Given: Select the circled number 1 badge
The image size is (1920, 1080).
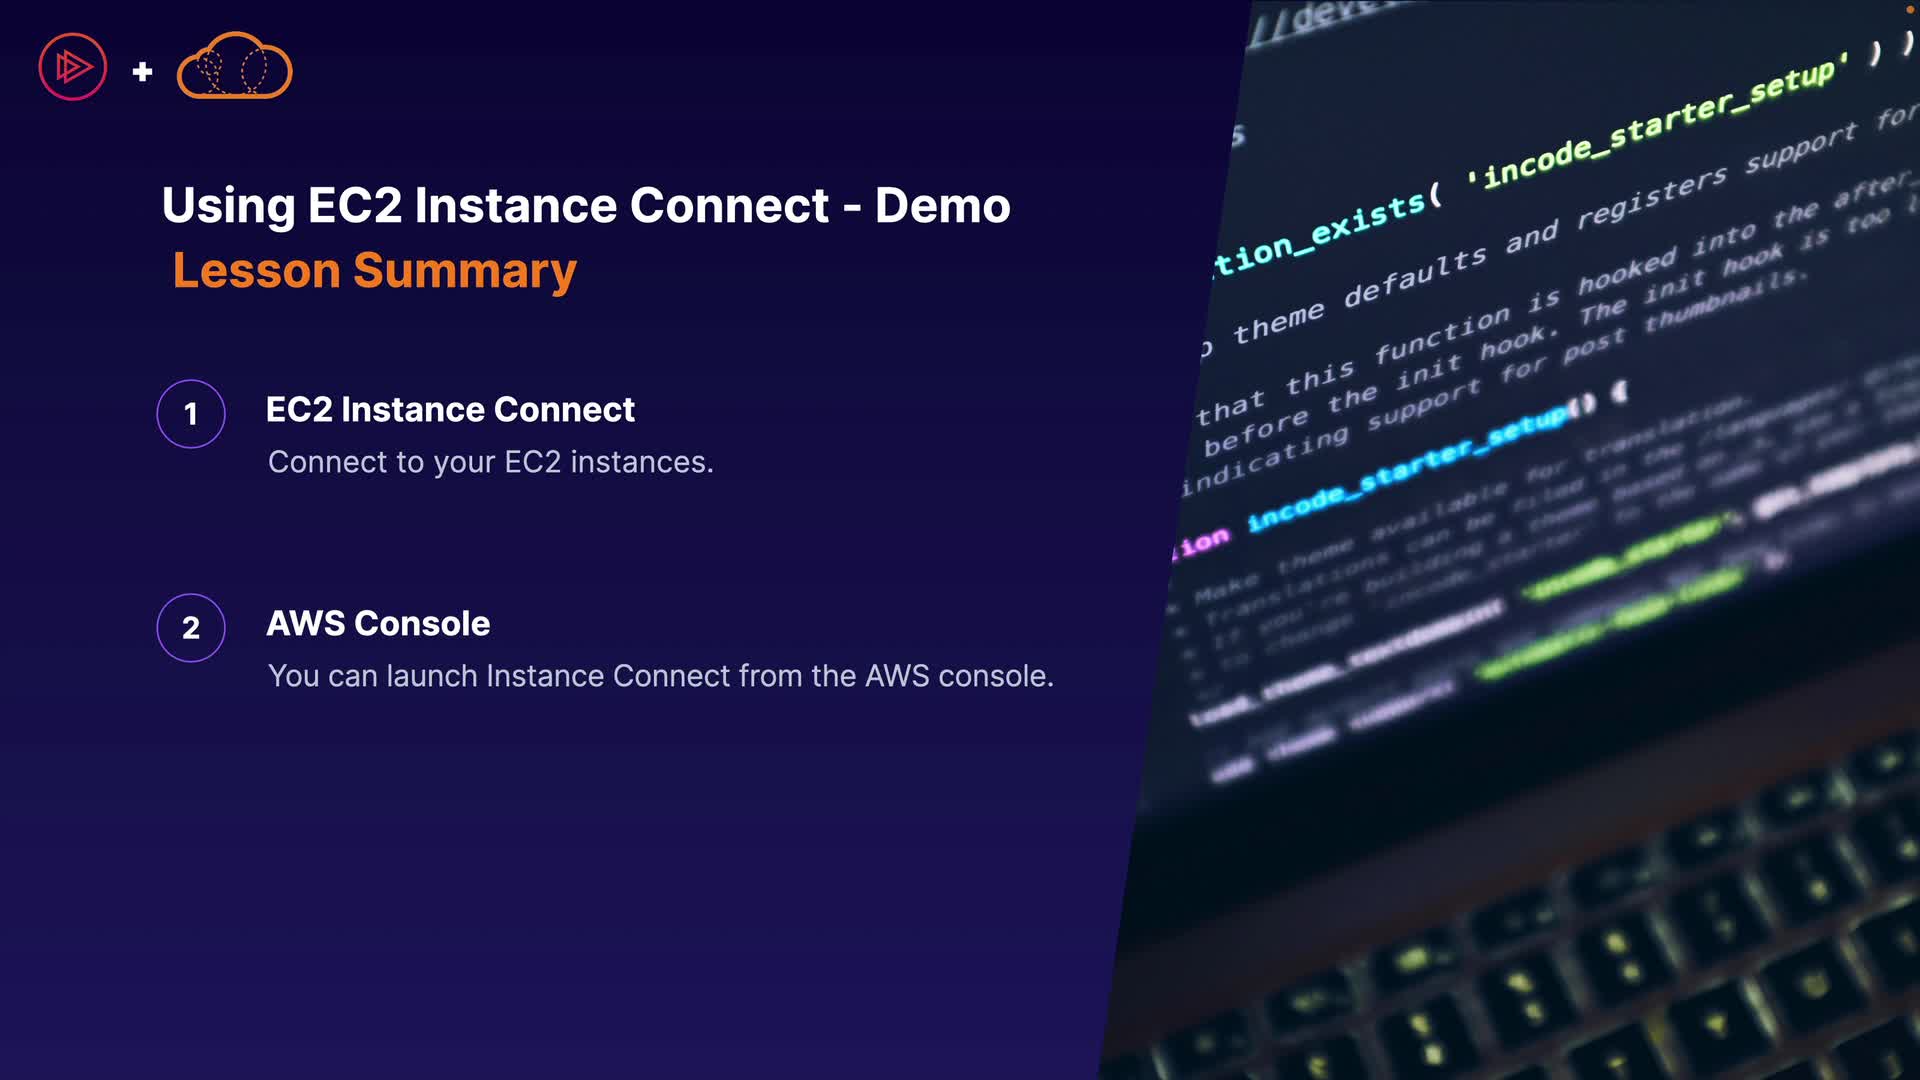Looking at the screenshot, I should (191, 414).
